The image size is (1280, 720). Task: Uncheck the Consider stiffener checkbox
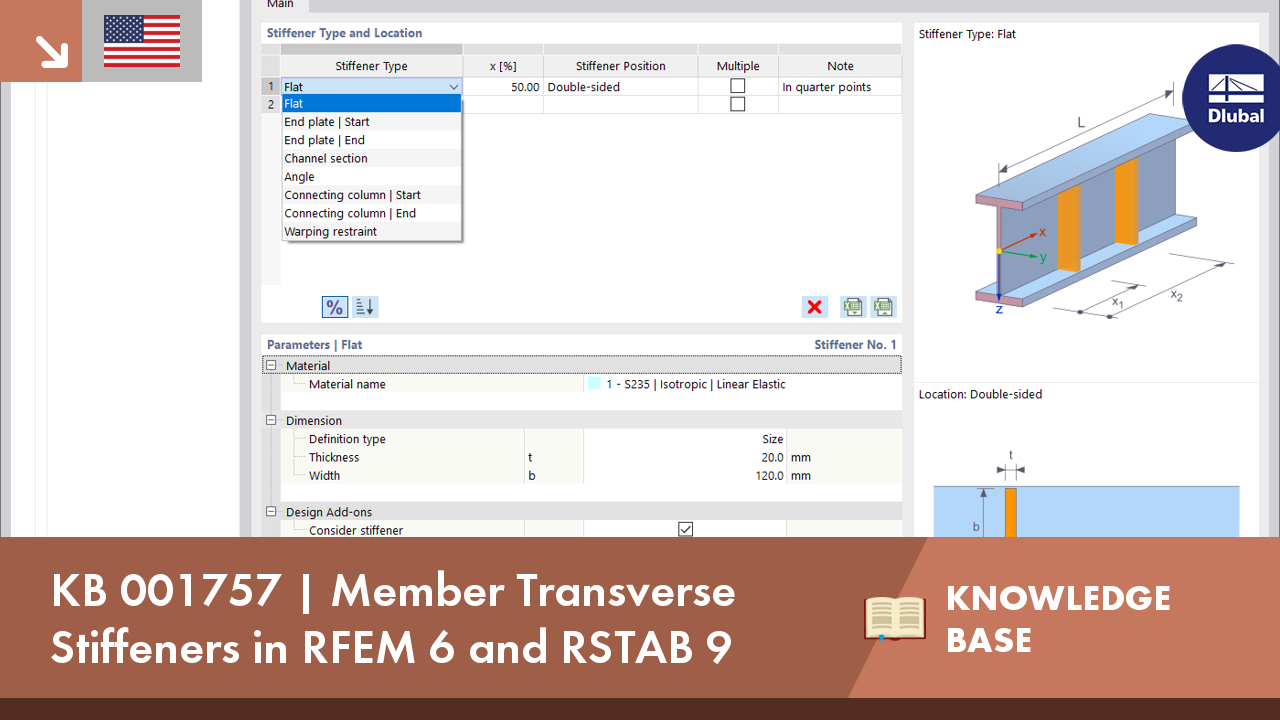[685, 530]
